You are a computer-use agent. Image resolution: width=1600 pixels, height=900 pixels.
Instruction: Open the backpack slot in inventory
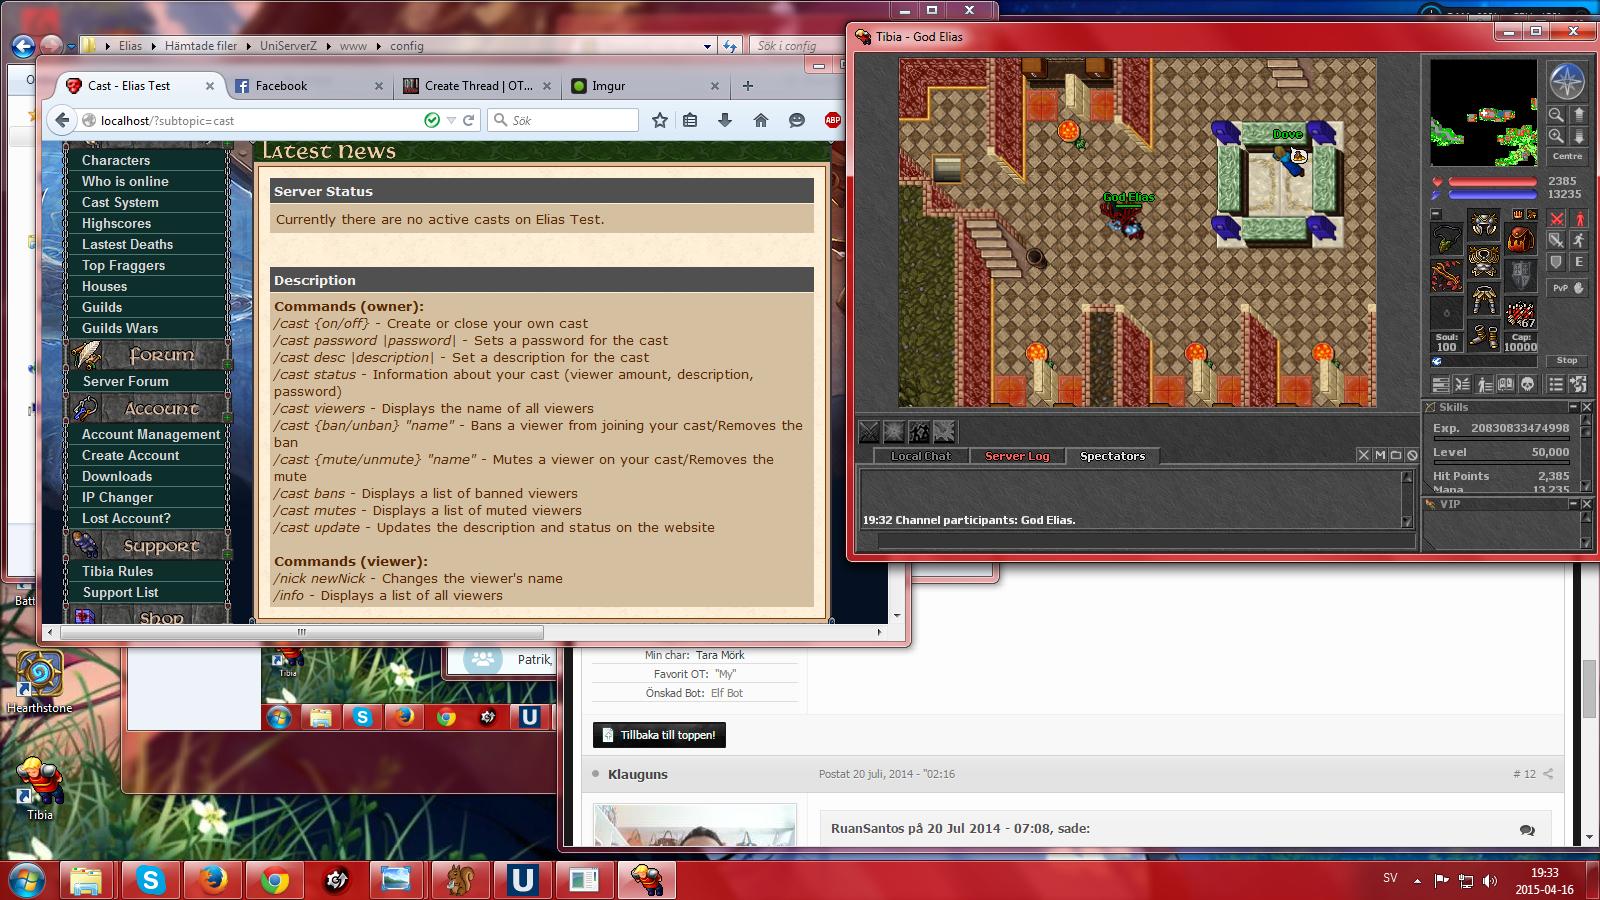pos(1520,239)
